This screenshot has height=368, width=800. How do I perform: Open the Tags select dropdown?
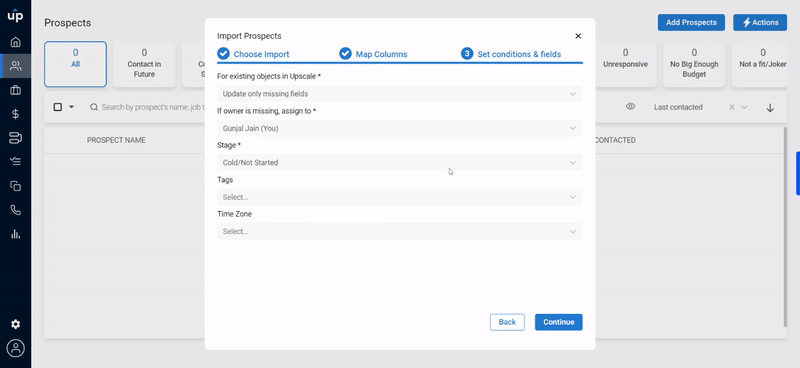(399, 197)
